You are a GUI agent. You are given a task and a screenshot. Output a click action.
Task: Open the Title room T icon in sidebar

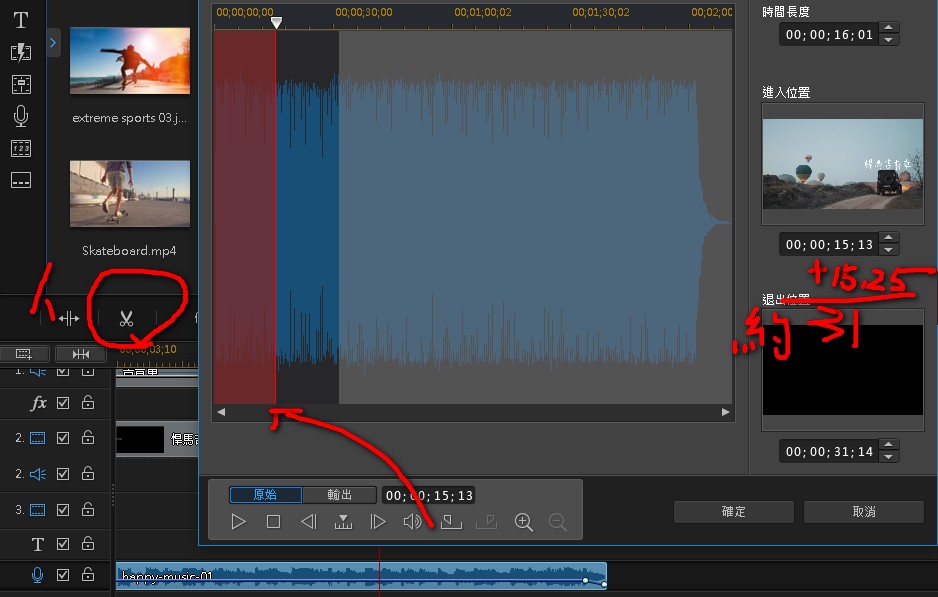click(x=21, y=20)
